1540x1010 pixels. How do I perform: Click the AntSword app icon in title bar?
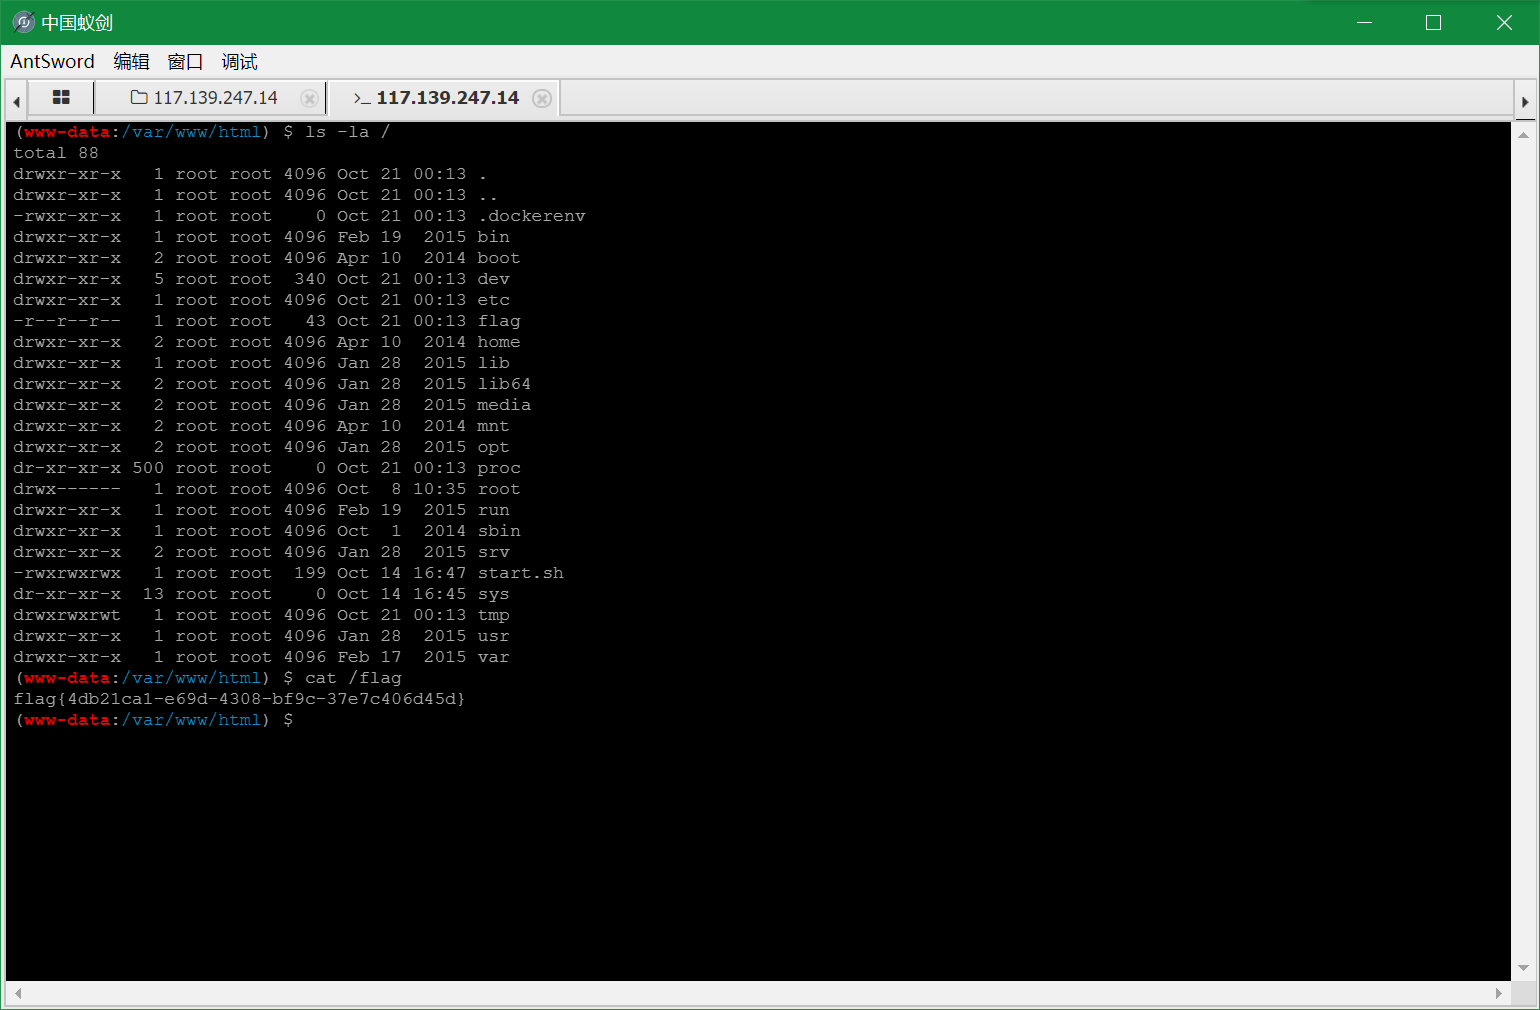23,22
